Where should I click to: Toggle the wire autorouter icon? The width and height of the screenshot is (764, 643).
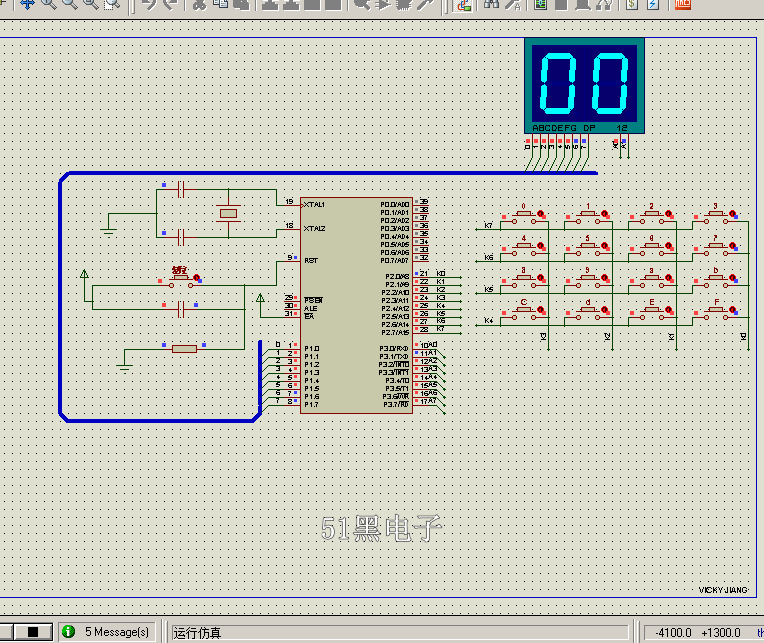[463, 4]
